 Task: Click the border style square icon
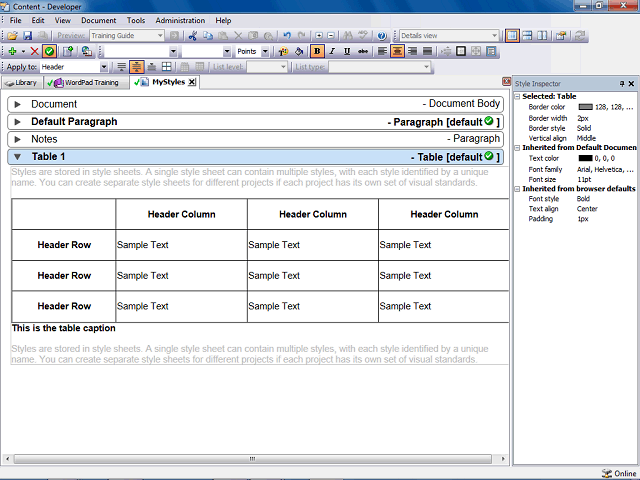click(x=461, y=51)
